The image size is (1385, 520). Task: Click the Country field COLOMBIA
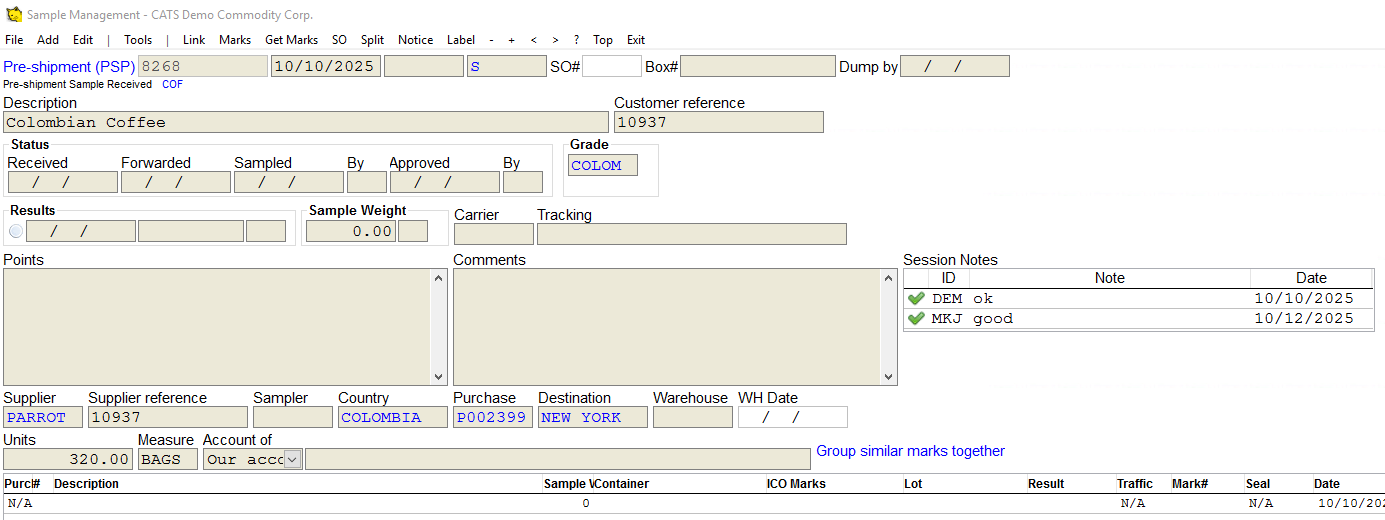pos(392,417)
